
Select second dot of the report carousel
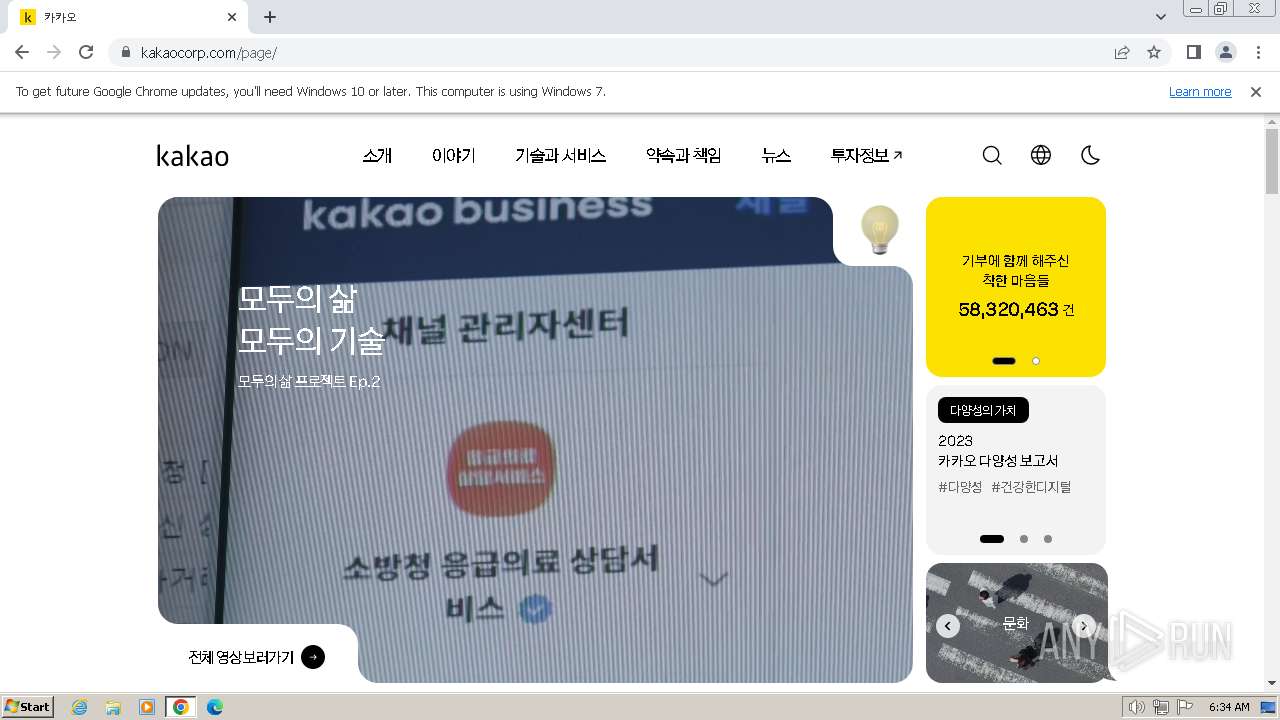[1024, 539]
